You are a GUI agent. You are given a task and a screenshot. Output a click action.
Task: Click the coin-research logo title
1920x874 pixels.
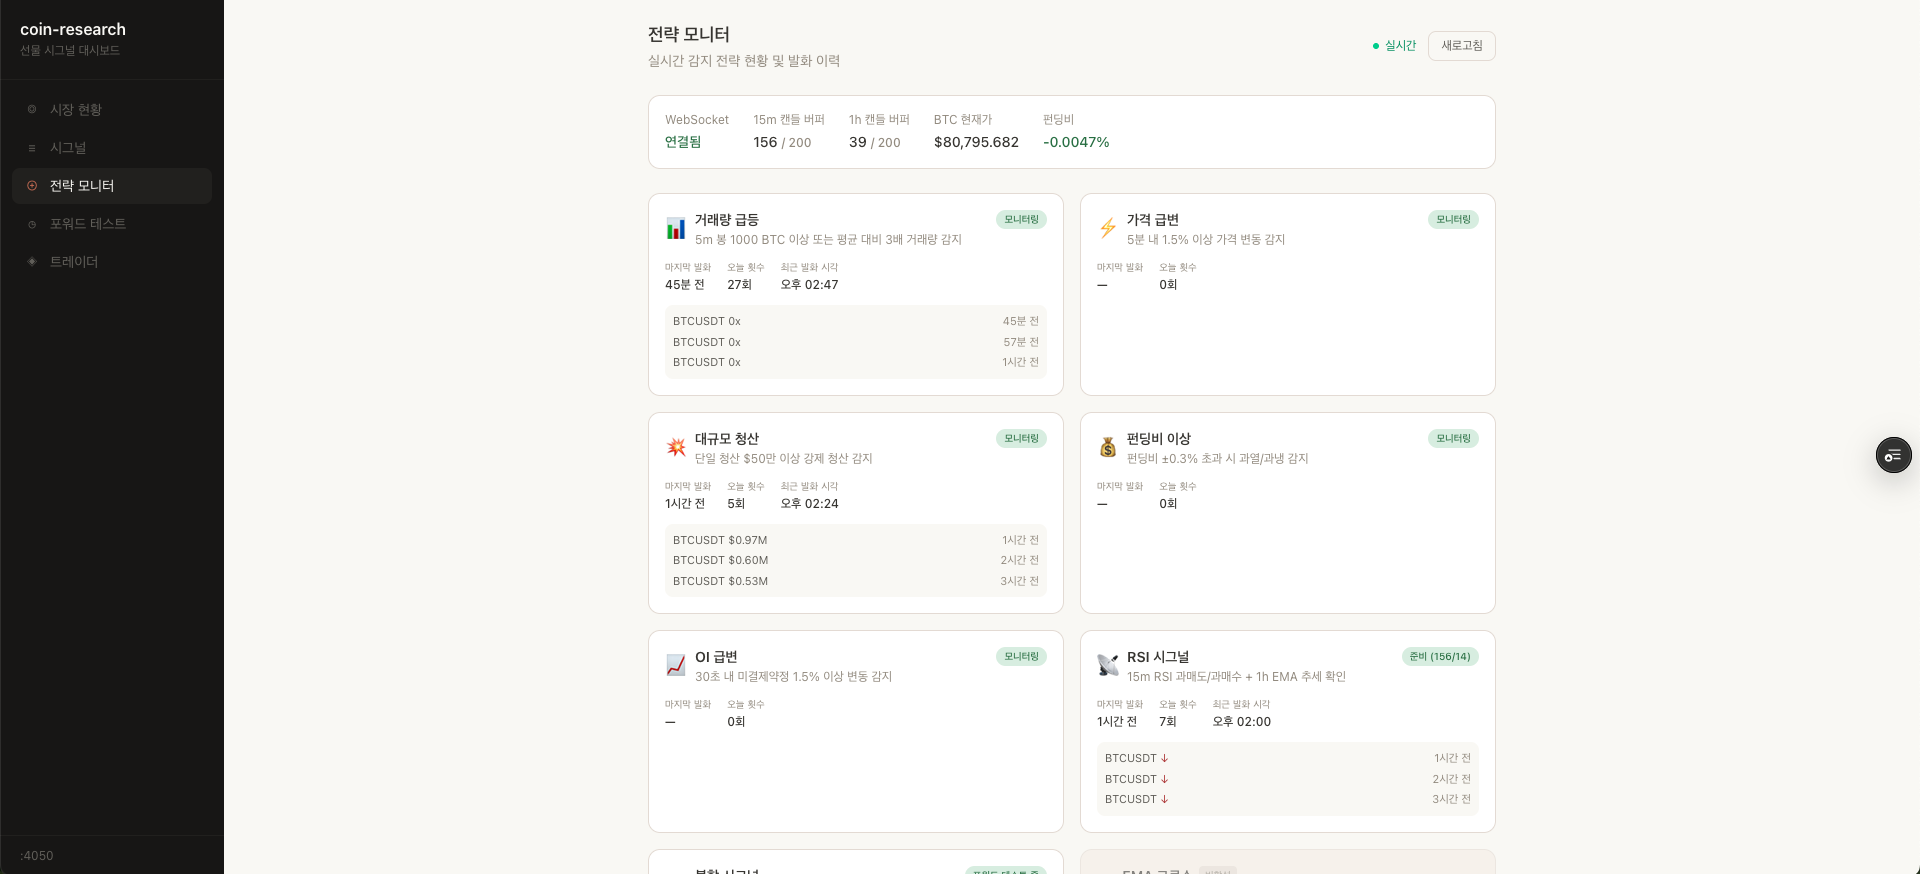tap(73, 30)
